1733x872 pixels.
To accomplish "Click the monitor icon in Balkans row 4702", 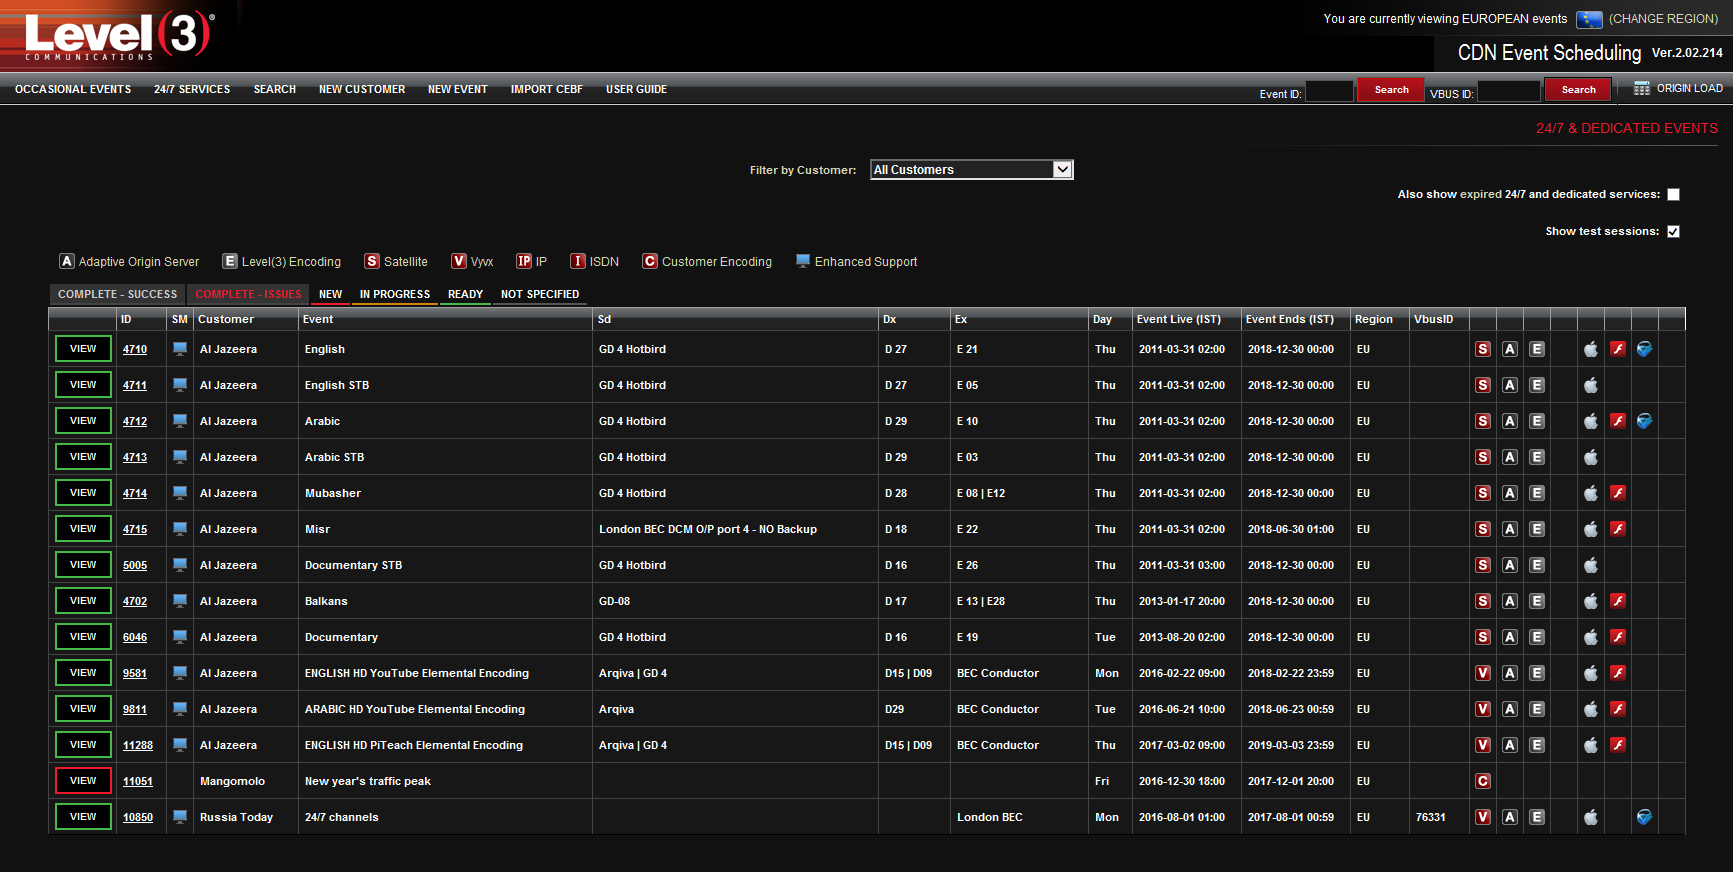I will click(180, 600).
